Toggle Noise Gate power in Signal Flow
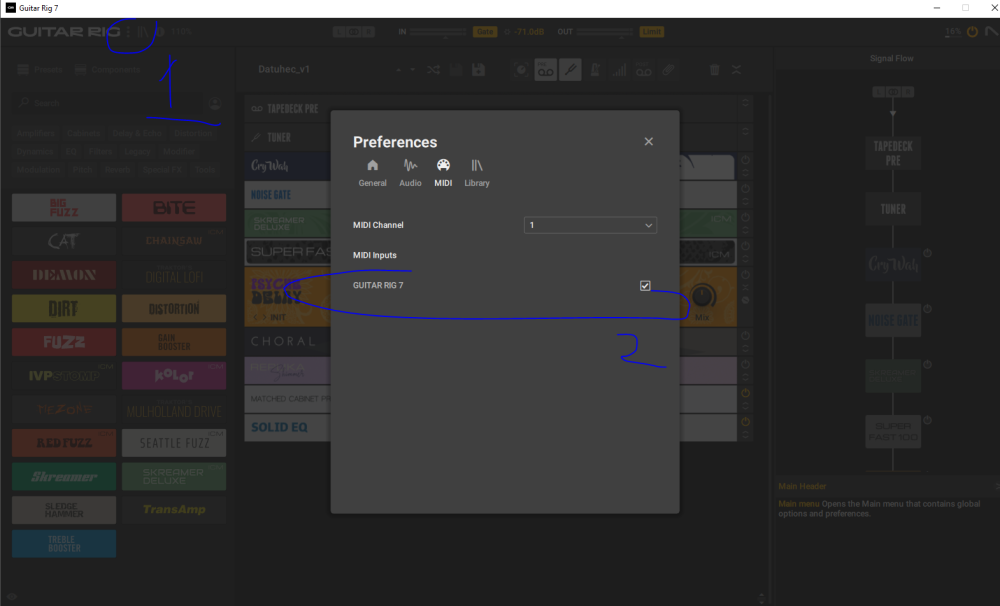The width and height of the screenshot is (1000, 606). (x=927, y=309)
